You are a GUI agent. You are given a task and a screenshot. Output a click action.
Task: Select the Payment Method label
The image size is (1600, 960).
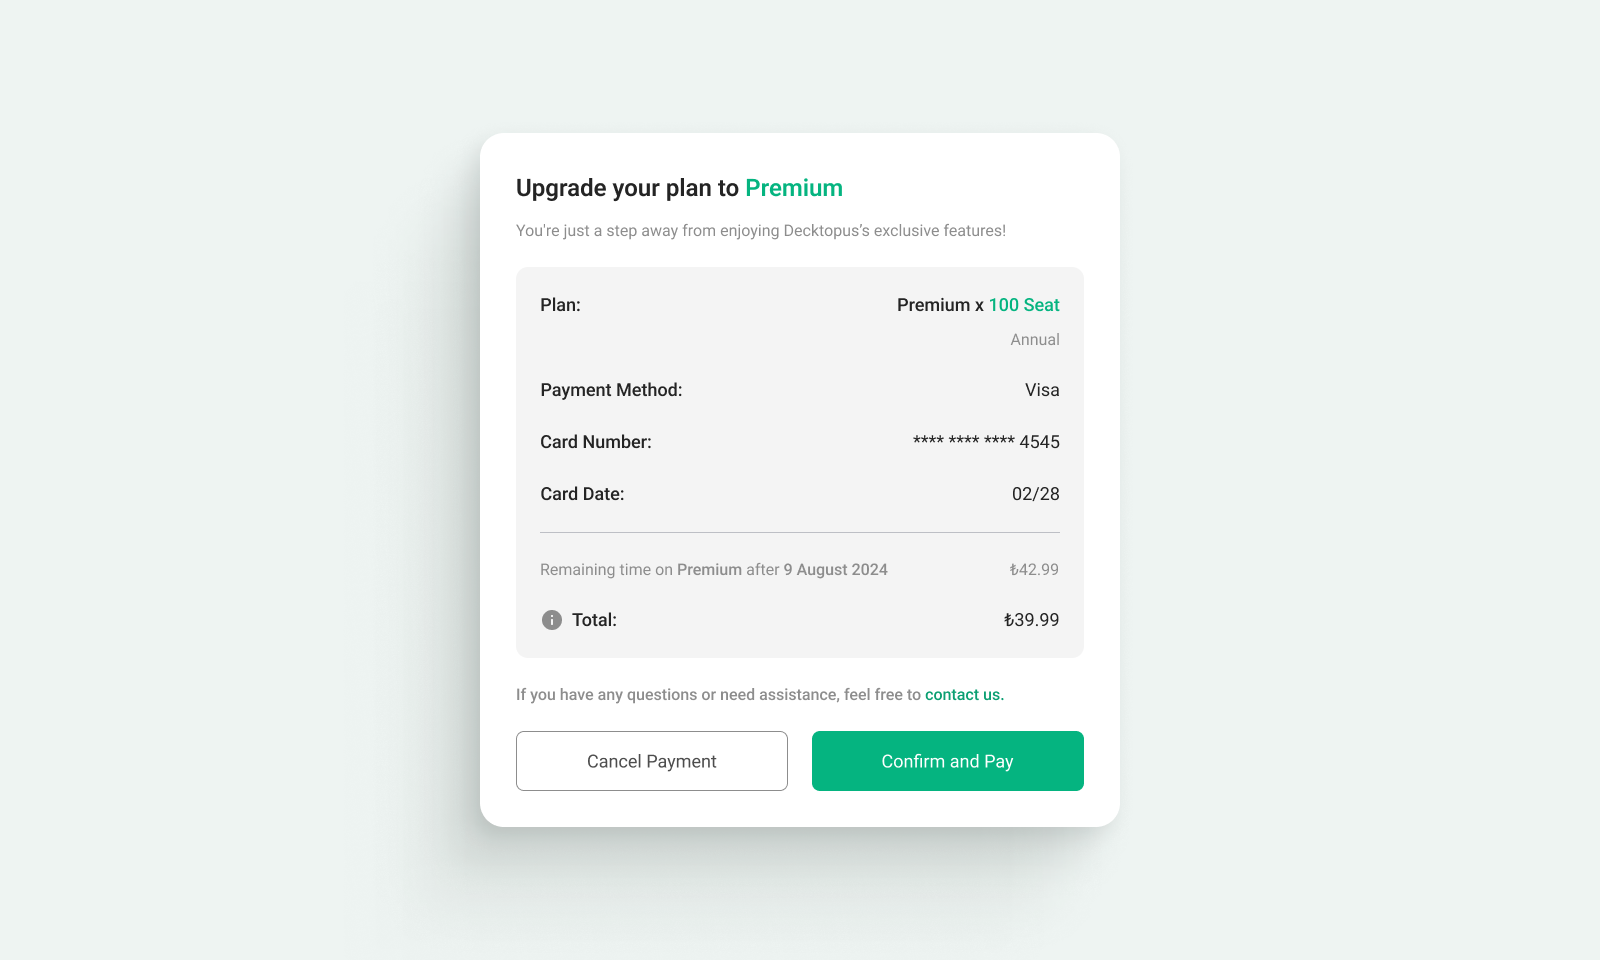click(611, 390)
